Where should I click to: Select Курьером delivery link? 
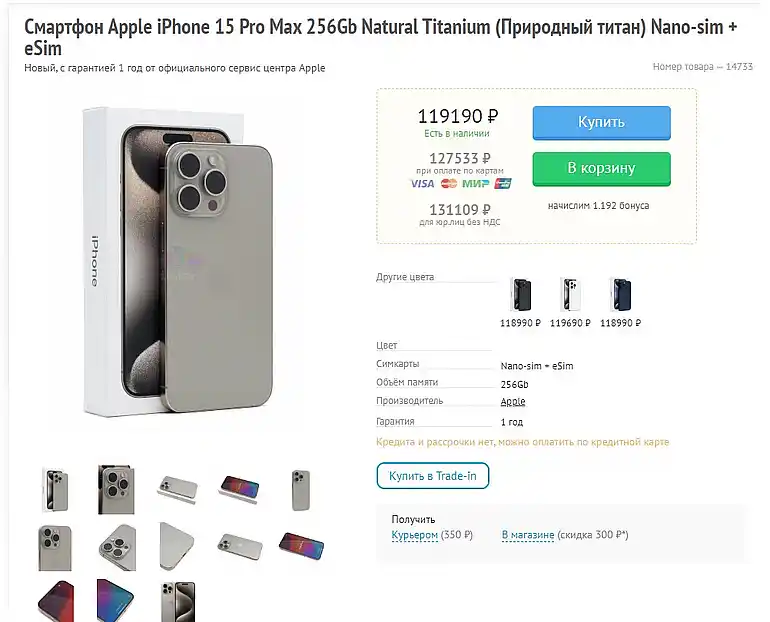(414, 536)
